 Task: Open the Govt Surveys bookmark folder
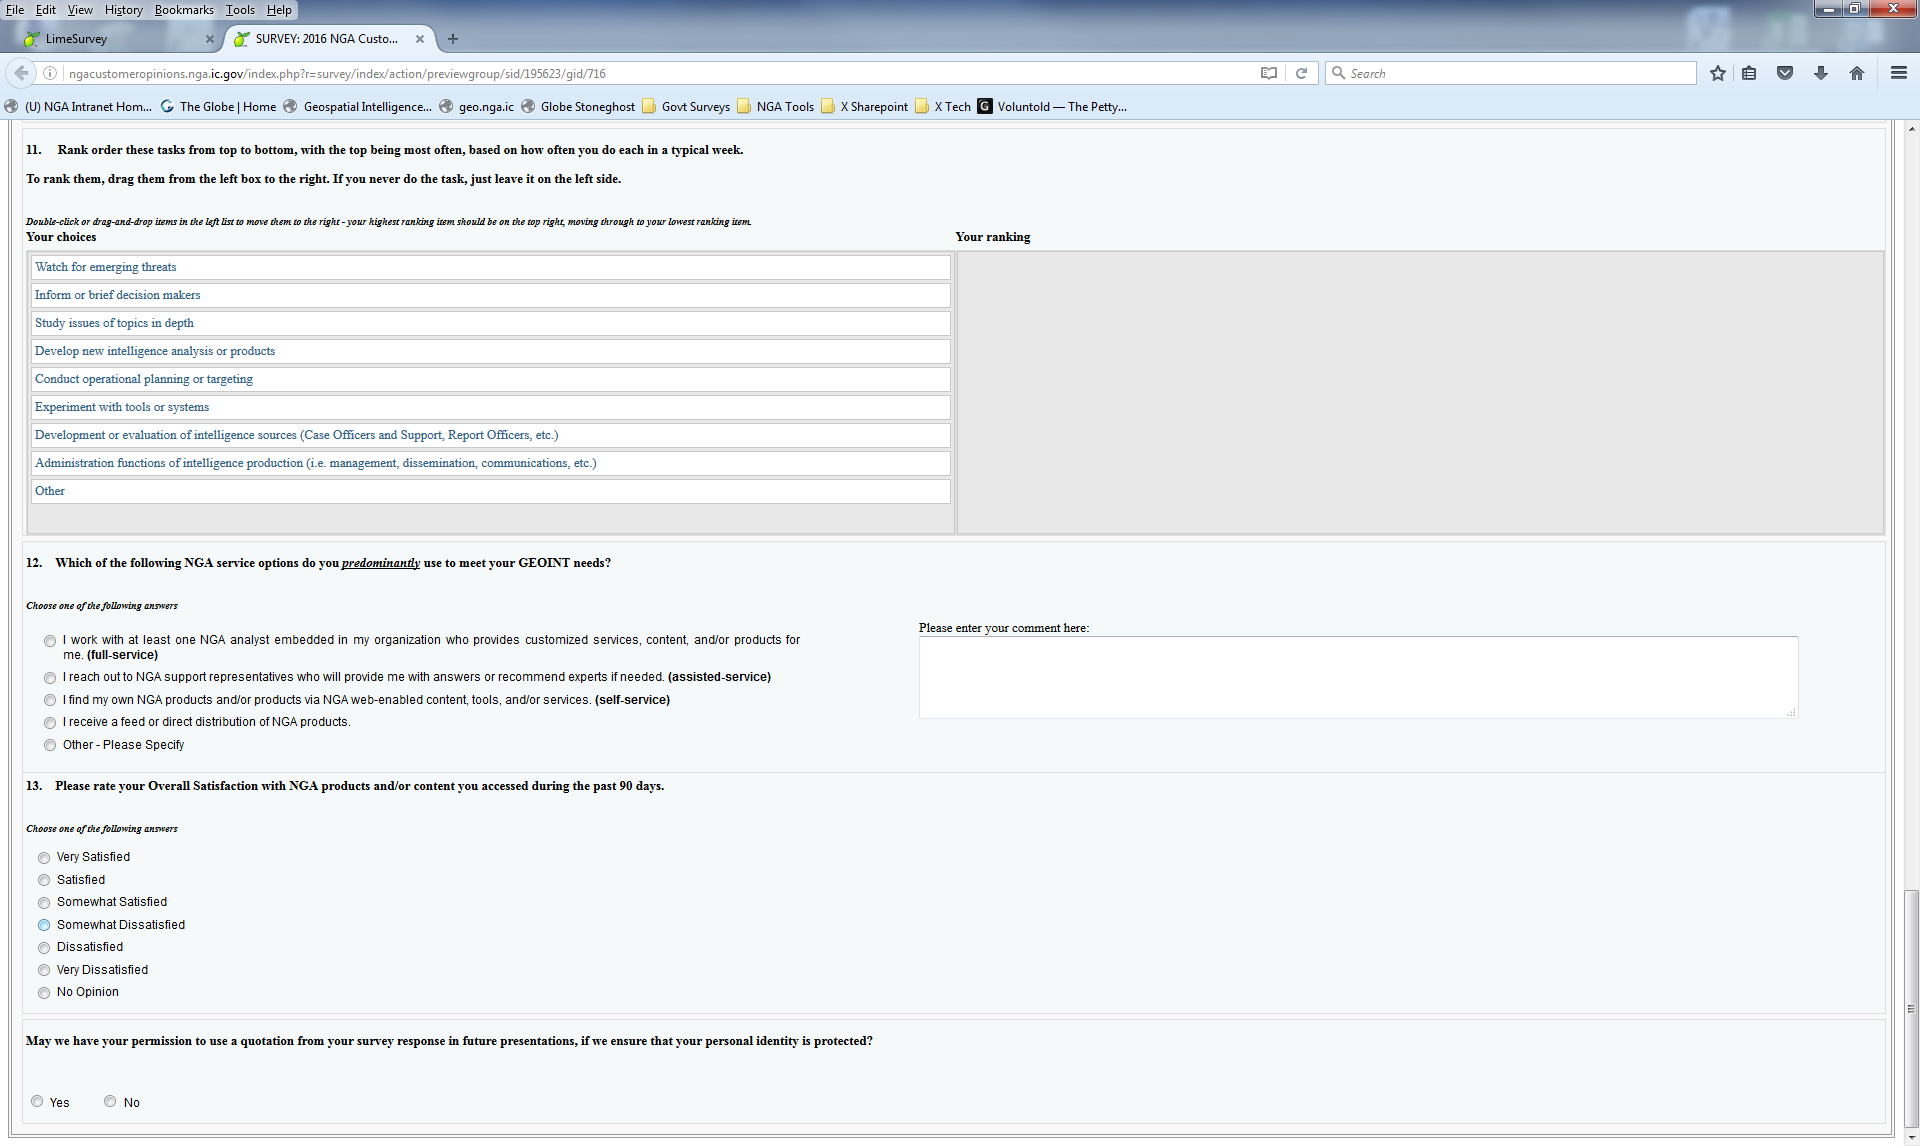pos(685,107)
